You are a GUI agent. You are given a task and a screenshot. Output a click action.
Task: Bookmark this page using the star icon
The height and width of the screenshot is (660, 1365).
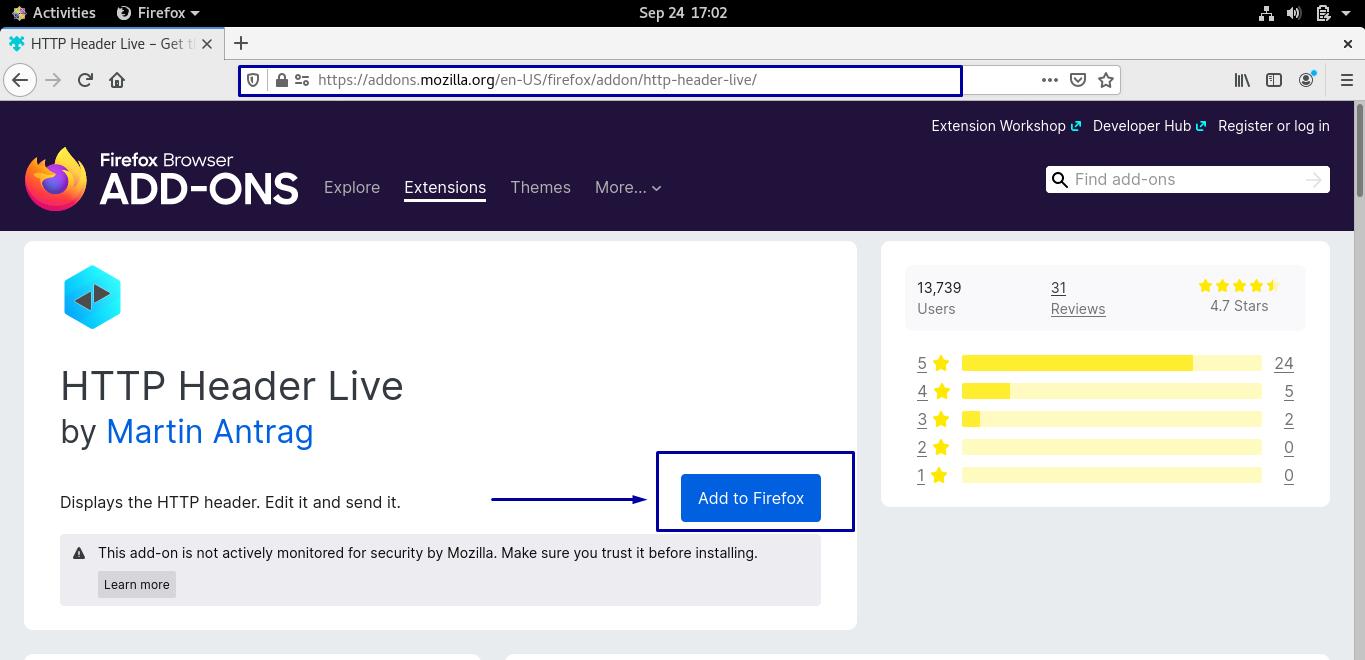[x=1105, y=80]
